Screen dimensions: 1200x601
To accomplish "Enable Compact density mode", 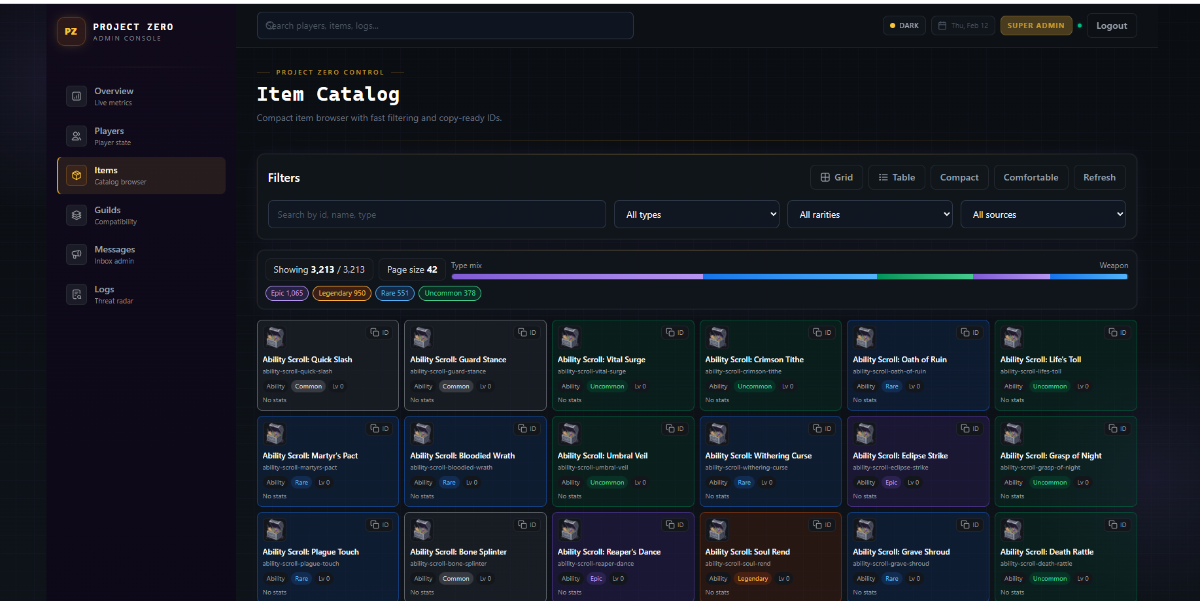I will coord(959,178).
